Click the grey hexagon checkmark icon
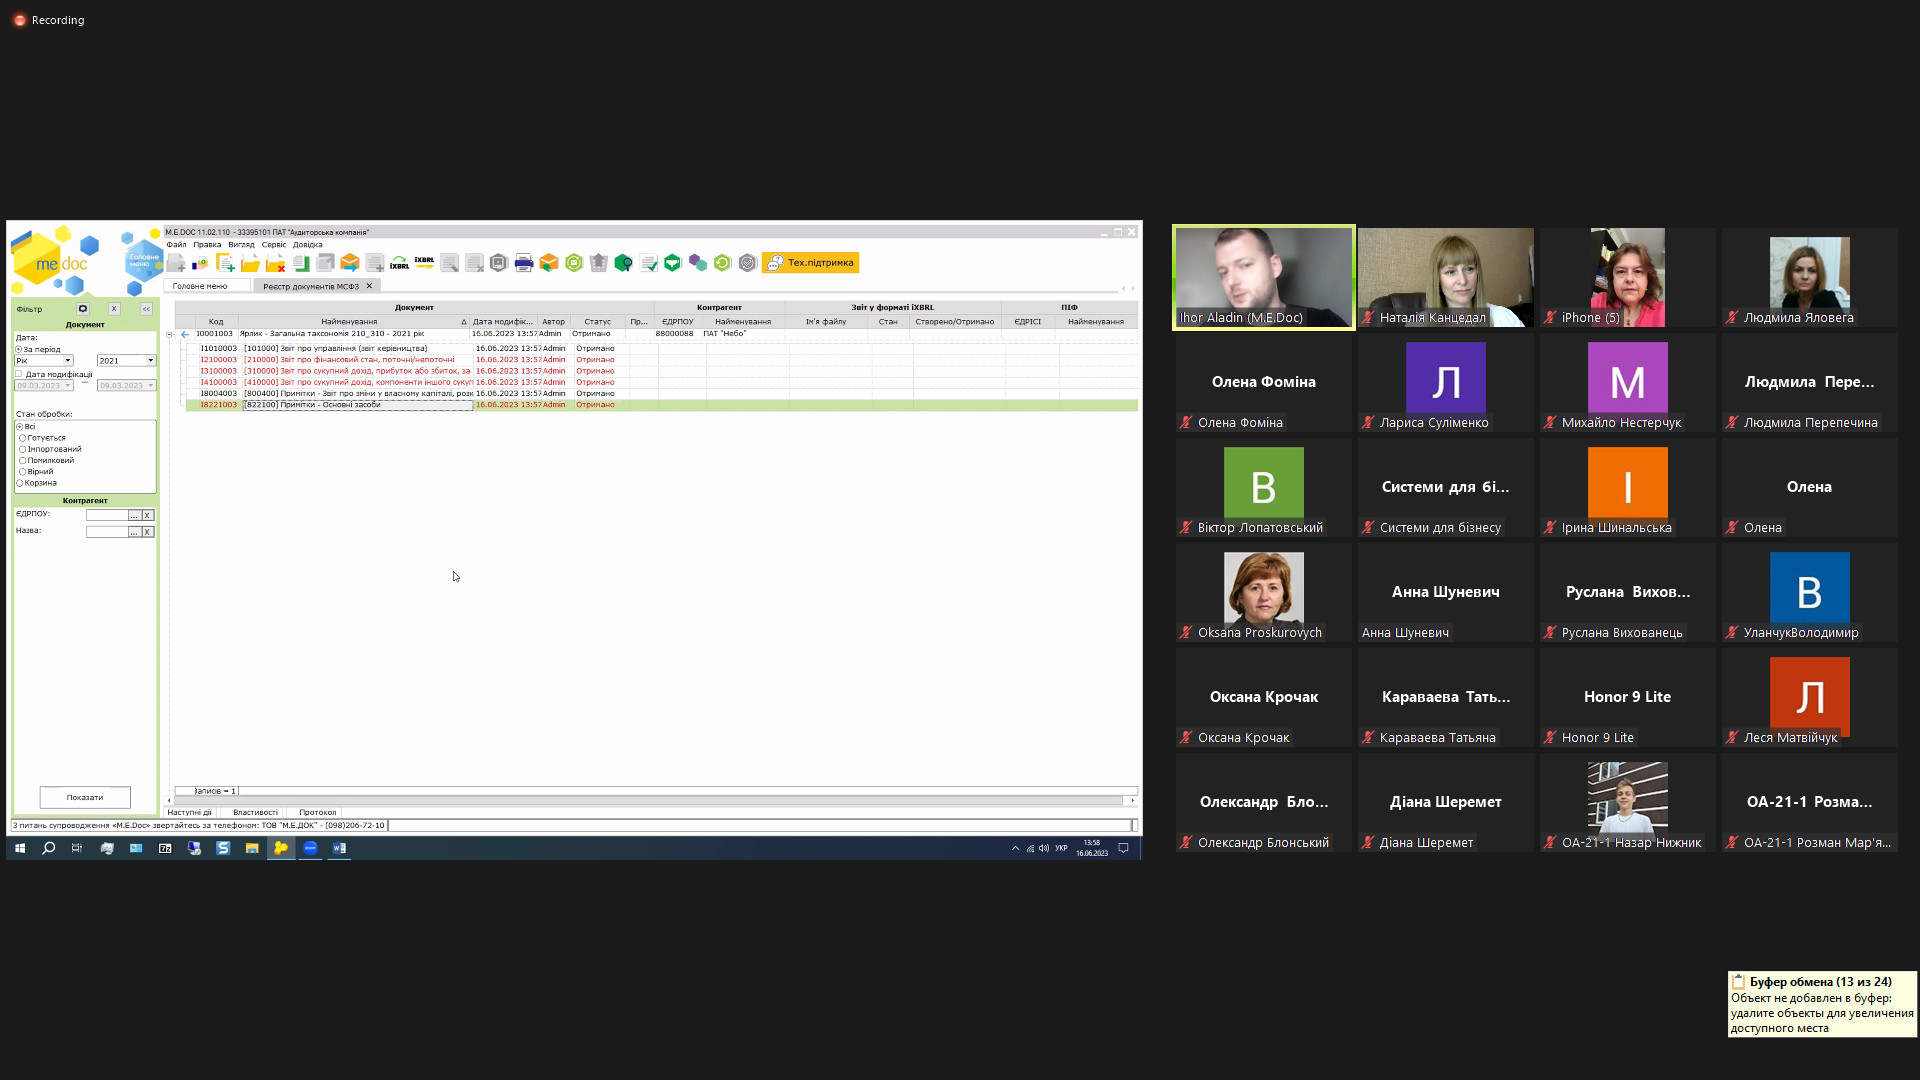The width and height of the screenshot is (1920, 1080). click(747, 263)
